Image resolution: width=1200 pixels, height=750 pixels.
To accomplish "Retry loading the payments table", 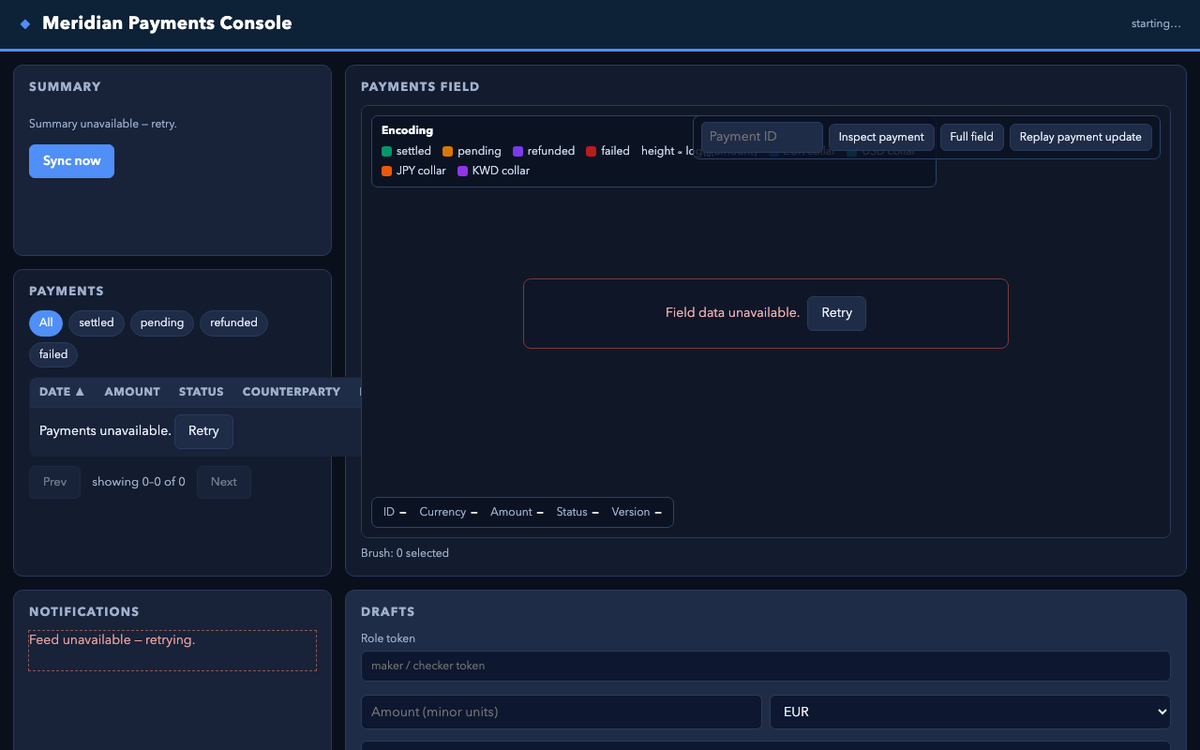I will point(203,431).
